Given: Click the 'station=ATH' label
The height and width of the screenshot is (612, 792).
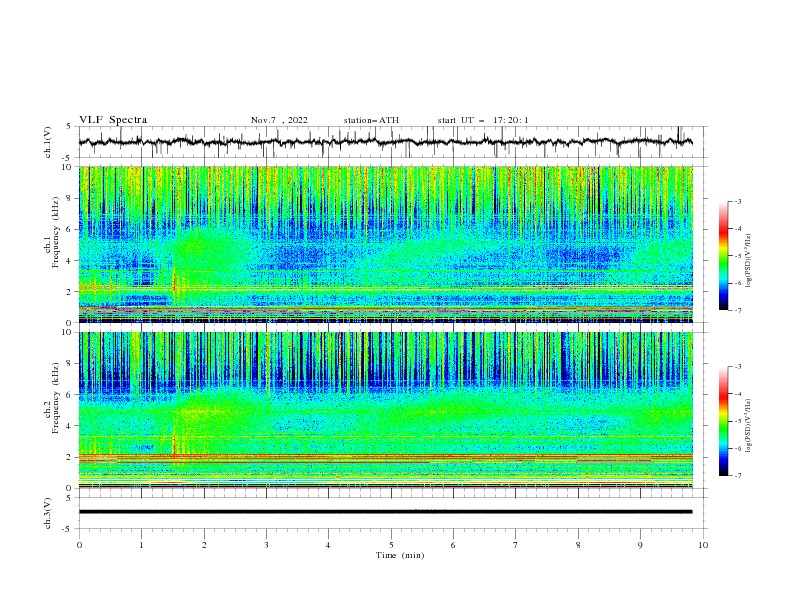Looking at the screenshot, I should pyautogui.click(x=371, y=120).
